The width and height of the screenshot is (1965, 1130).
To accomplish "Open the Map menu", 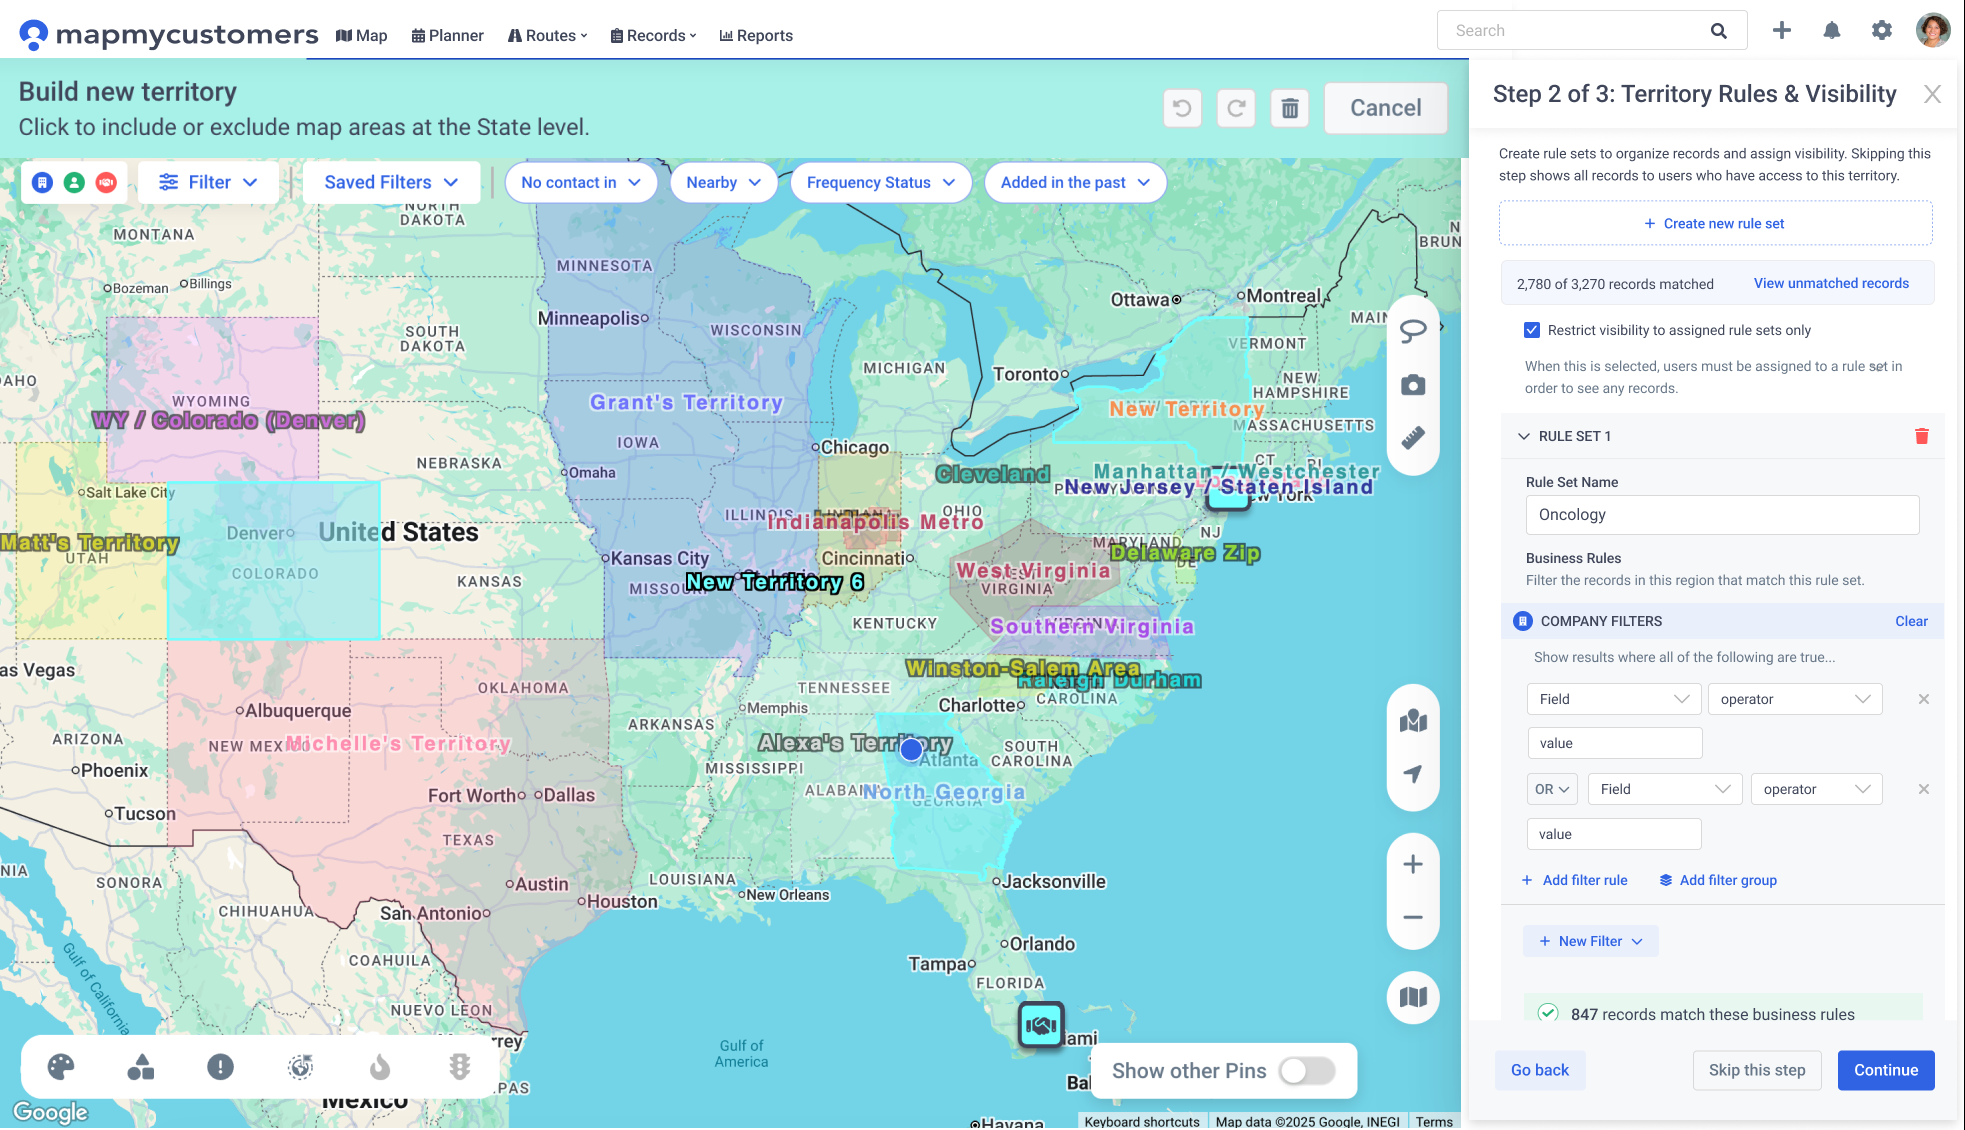I will (x=362, y=36).
